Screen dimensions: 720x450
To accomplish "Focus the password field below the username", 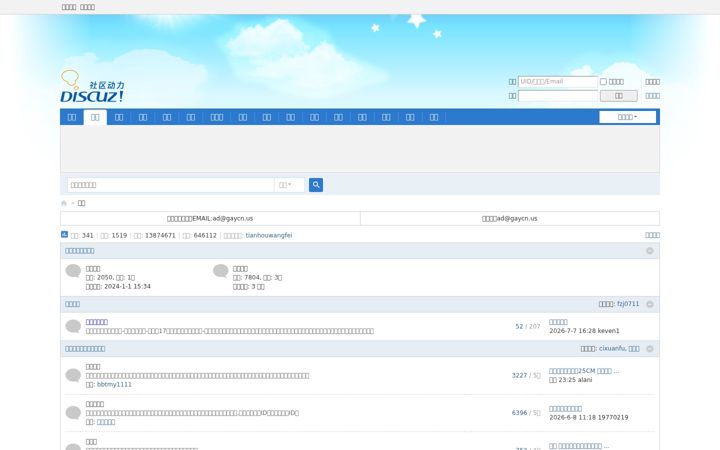I will [557, 96].
